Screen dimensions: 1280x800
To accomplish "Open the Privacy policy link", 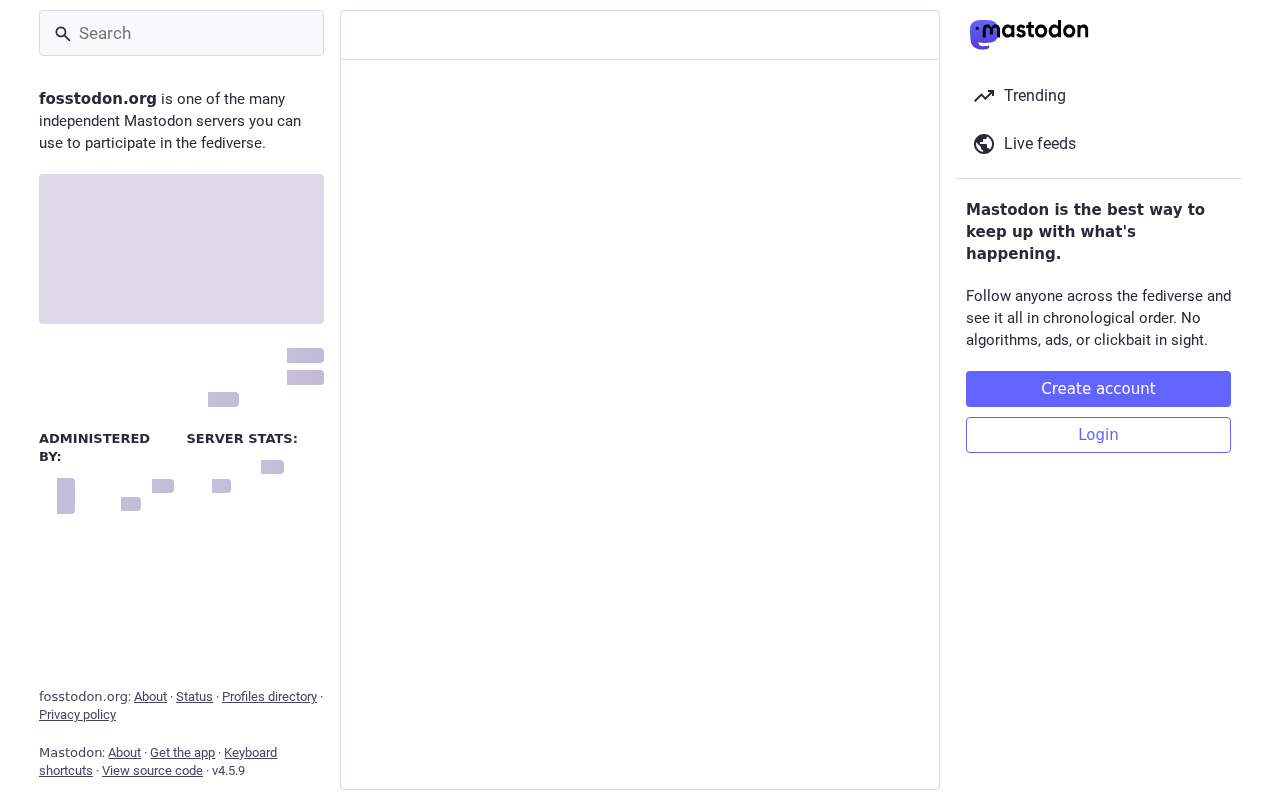I will (x=77, y=715).
